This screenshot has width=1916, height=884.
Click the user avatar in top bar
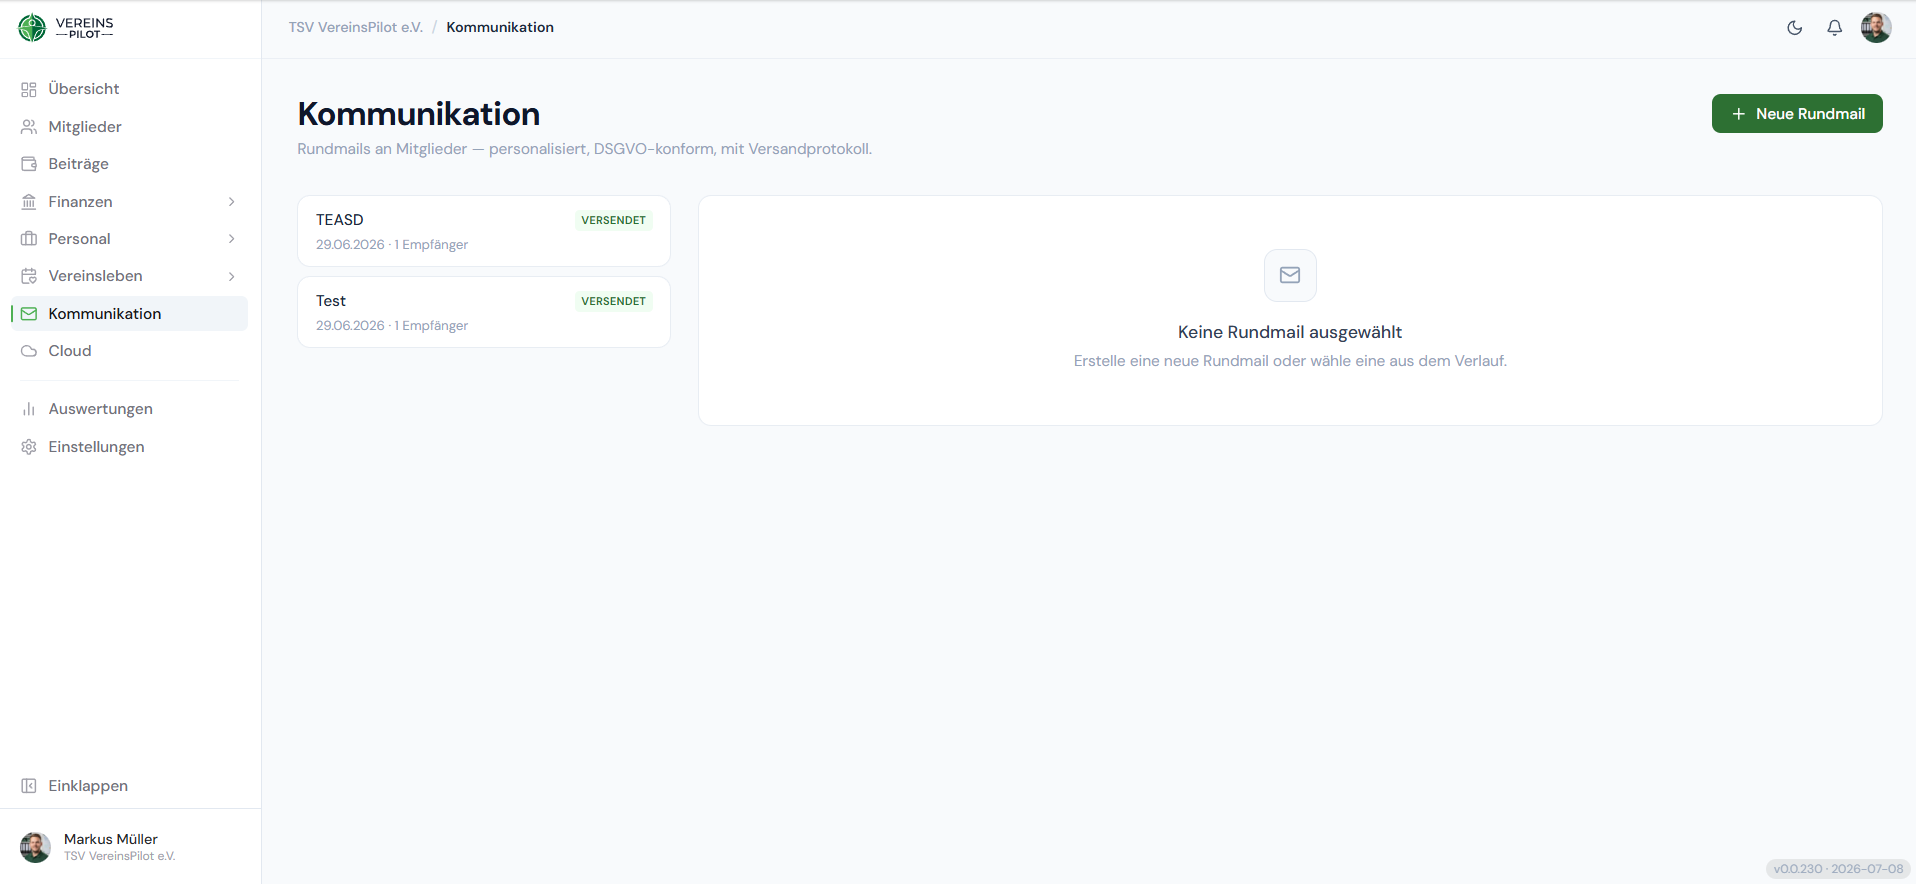1876,28
